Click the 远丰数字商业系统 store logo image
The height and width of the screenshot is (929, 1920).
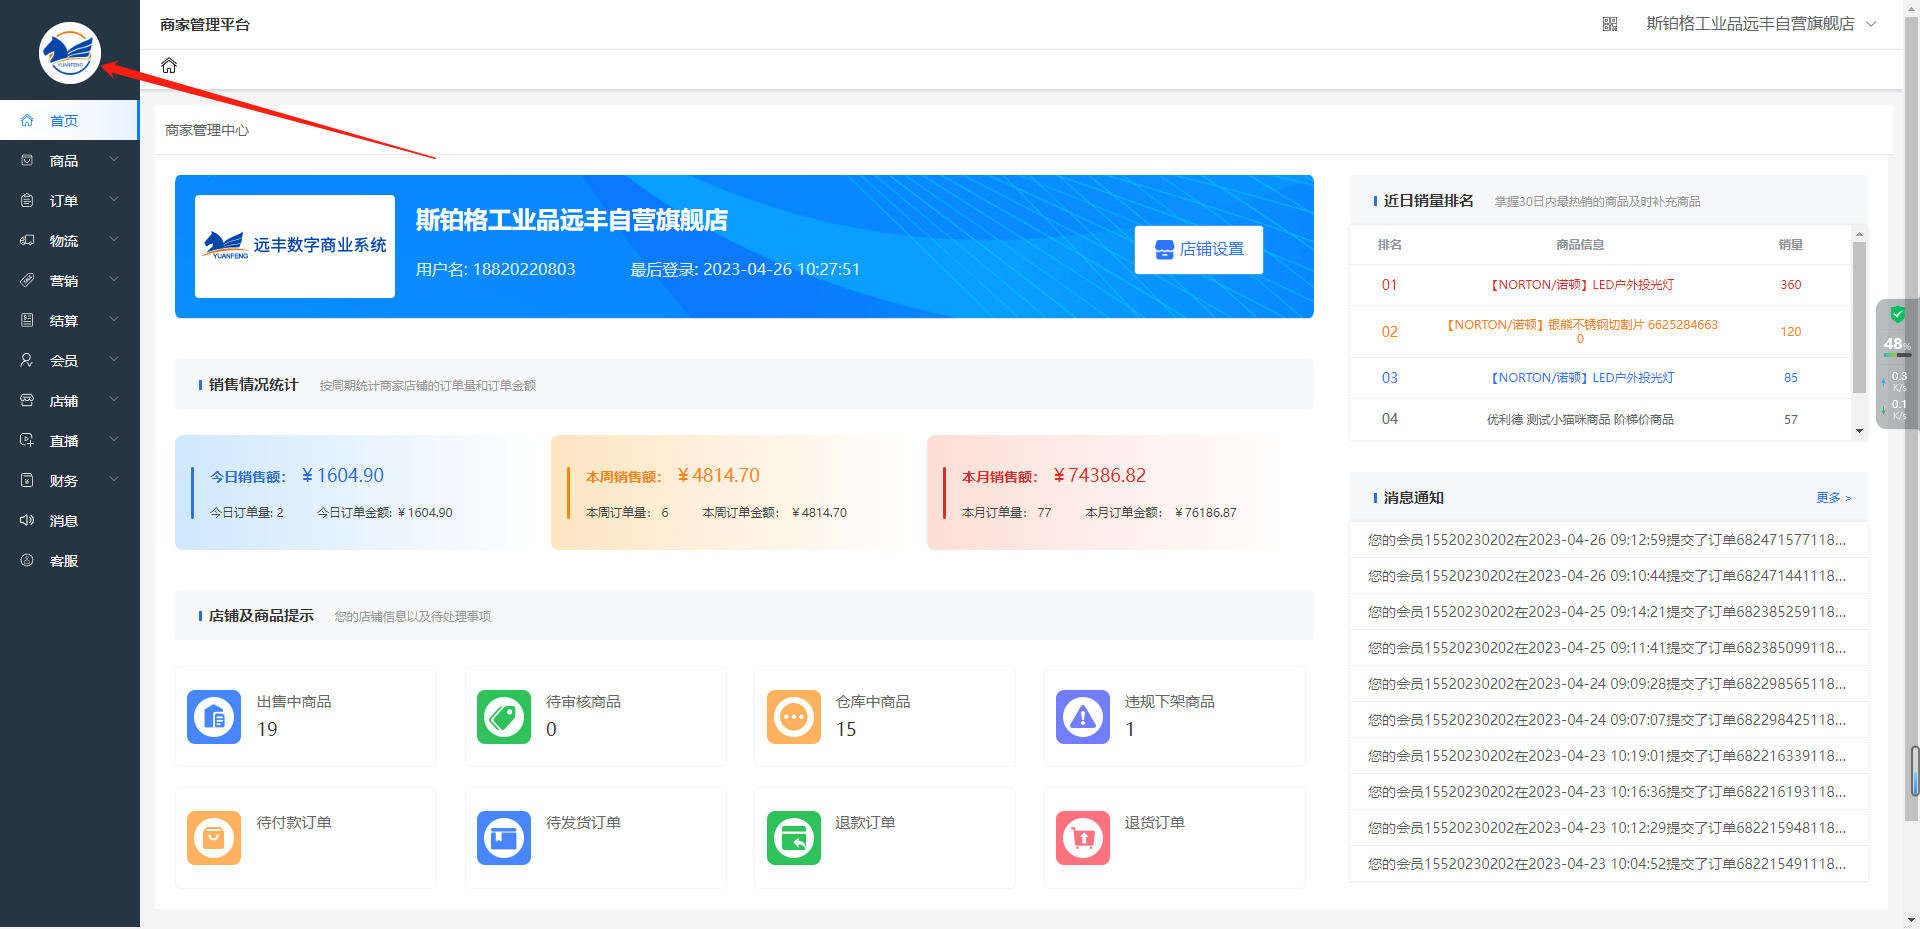pyautogui.click(x=295, y=246)
